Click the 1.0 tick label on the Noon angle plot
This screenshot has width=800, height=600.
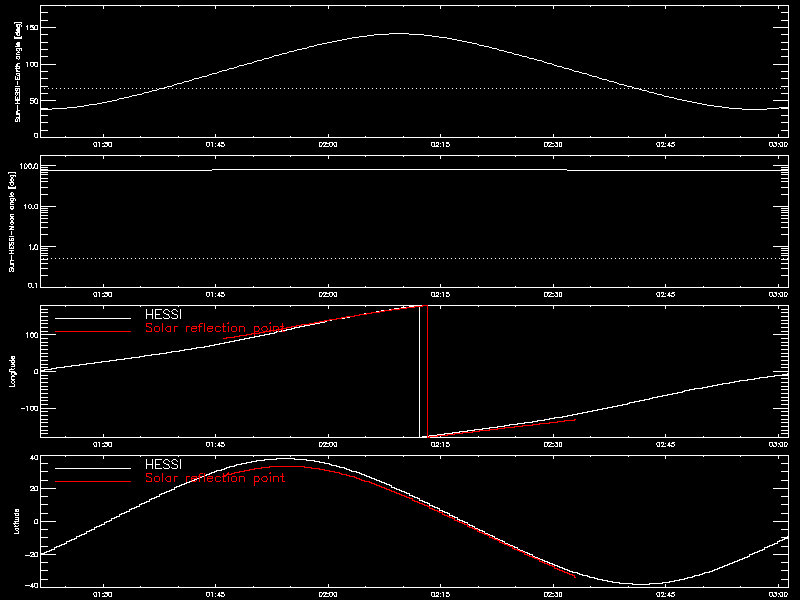[x=33, y=247]
